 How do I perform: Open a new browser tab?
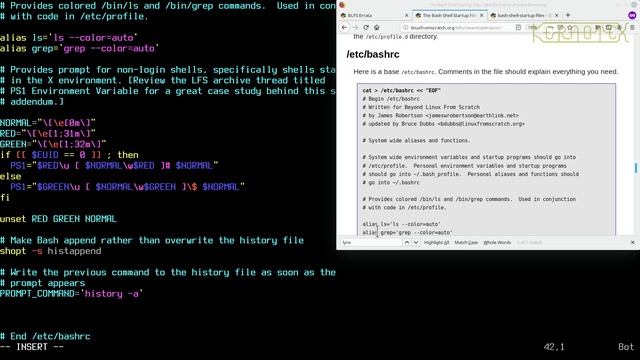[x=567, y=15]
